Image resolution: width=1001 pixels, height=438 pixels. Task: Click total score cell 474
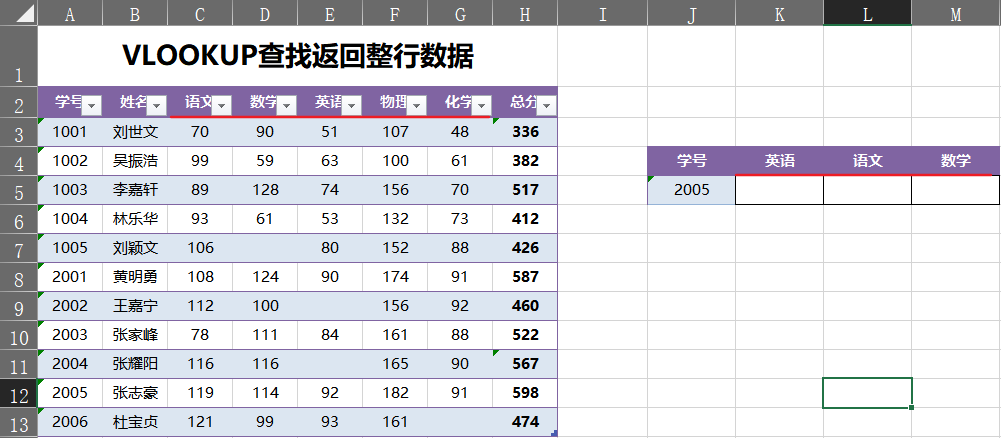coord(525,422)
